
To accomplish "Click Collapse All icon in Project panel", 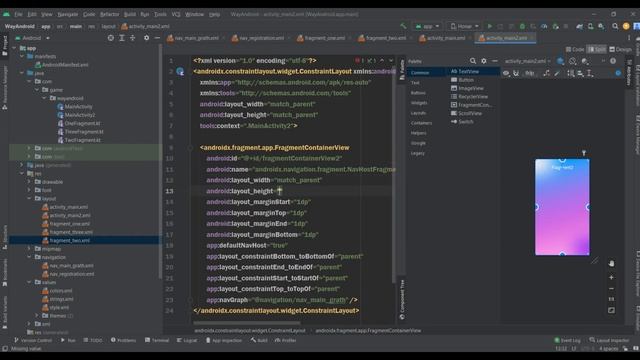I will (133, 38).
